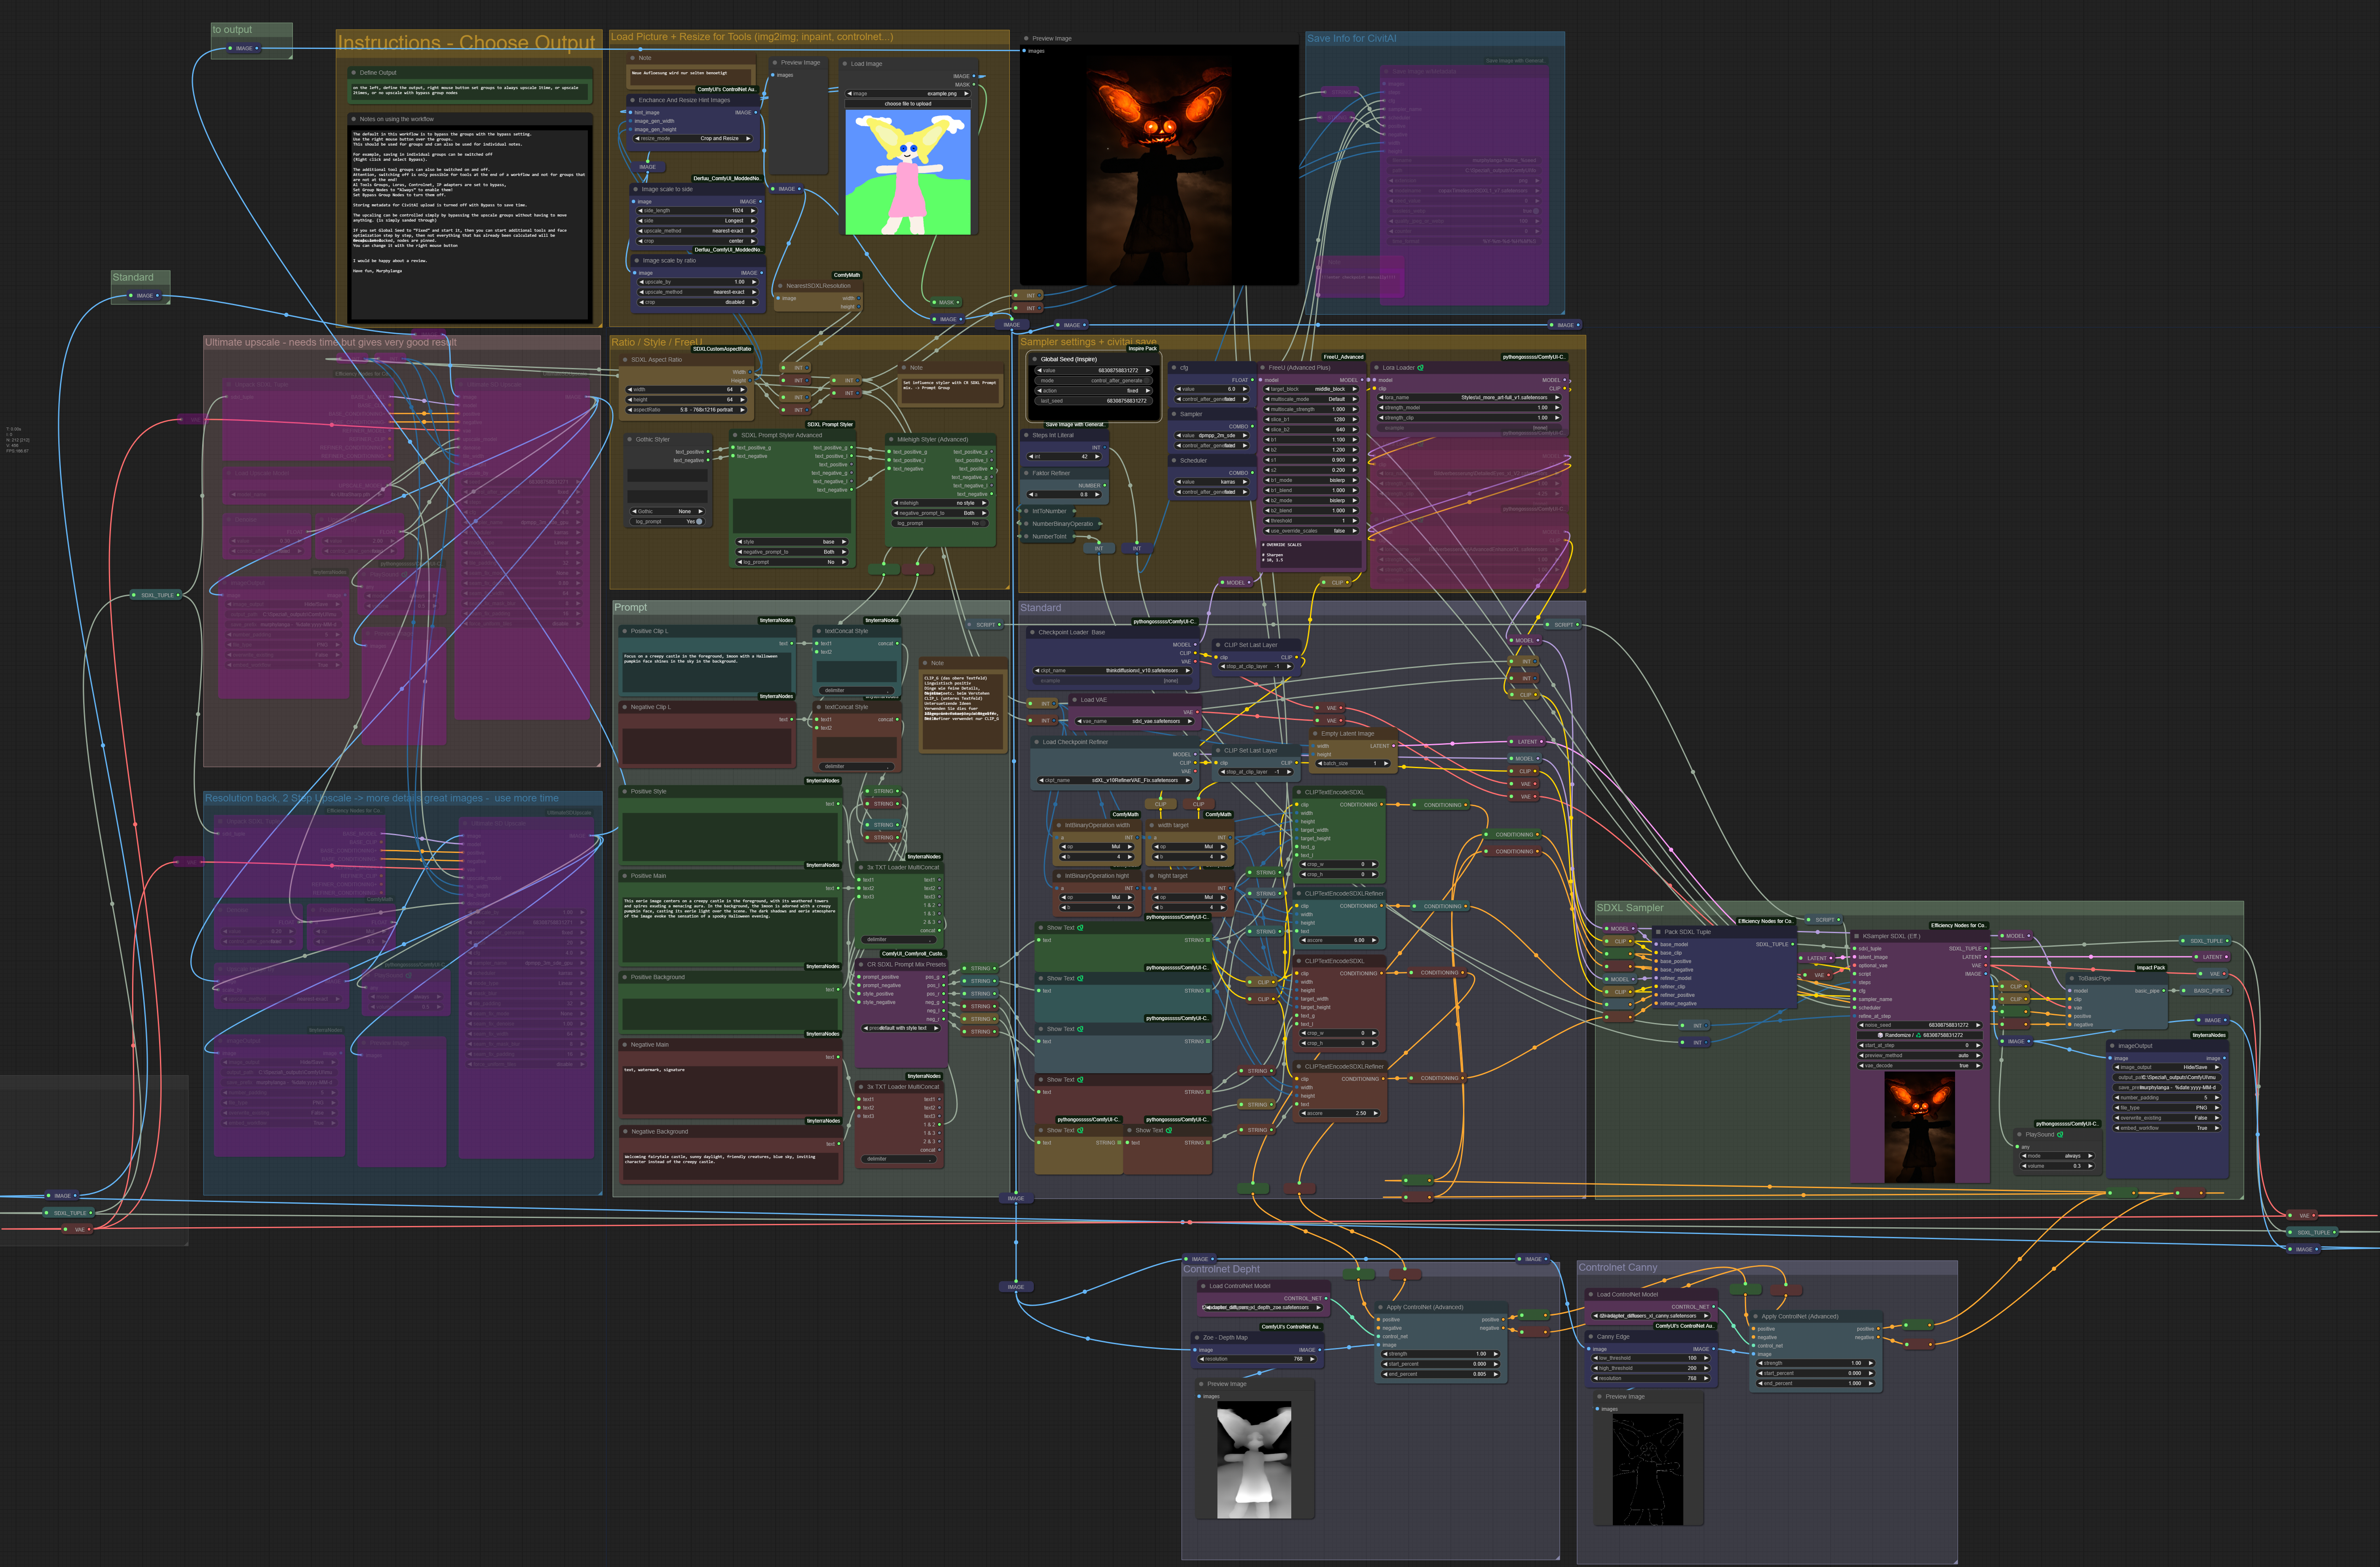The image size is (2380, 1567).
Task: Click the title dot of the FreeU (Advanced Plus) node
Action: tap(1263, 368)
